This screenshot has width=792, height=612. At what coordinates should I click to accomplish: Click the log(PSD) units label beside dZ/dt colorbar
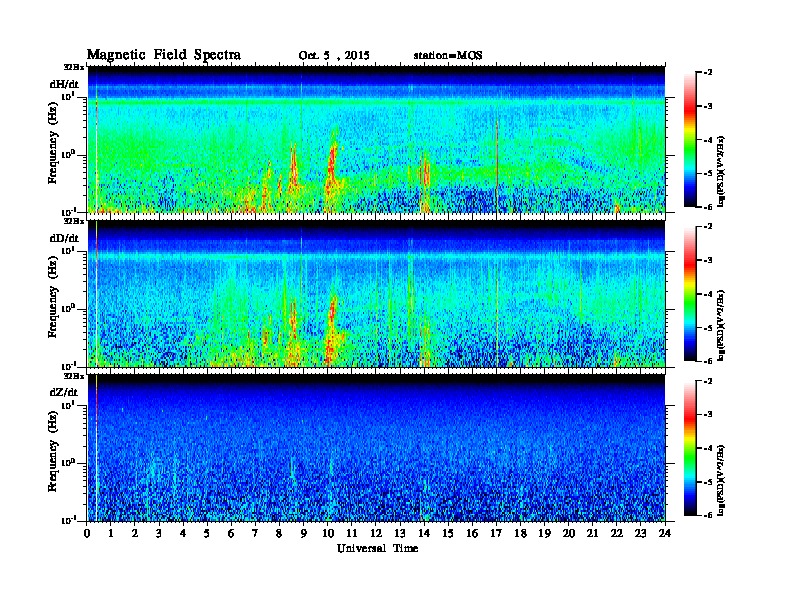click(x=722, y=481)
